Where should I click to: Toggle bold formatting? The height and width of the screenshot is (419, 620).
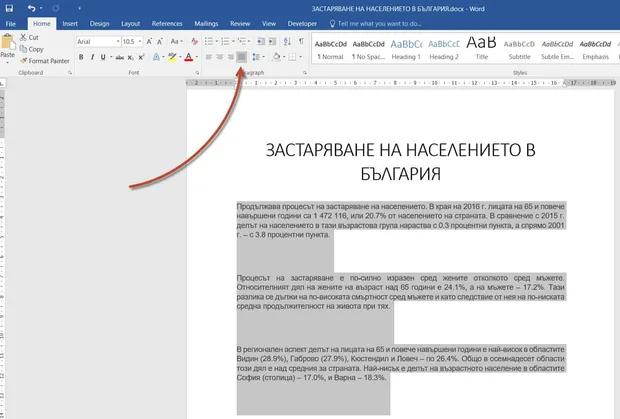pyautogui.click(x=81, y=57)
